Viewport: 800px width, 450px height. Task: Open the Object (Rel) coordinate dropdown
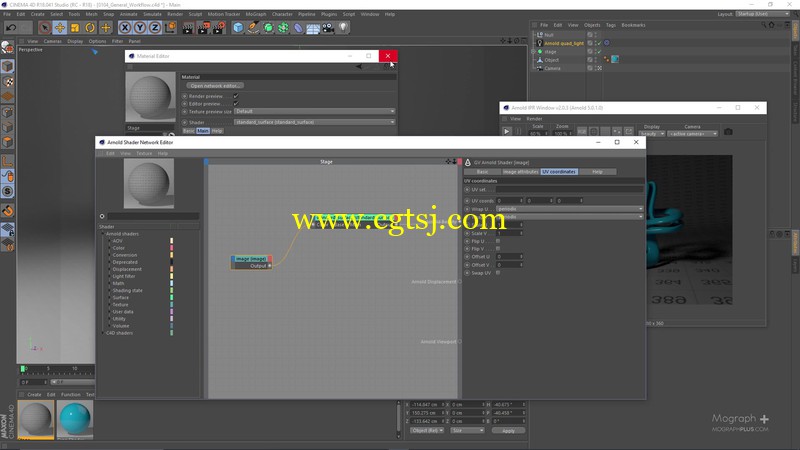point(427,431)
